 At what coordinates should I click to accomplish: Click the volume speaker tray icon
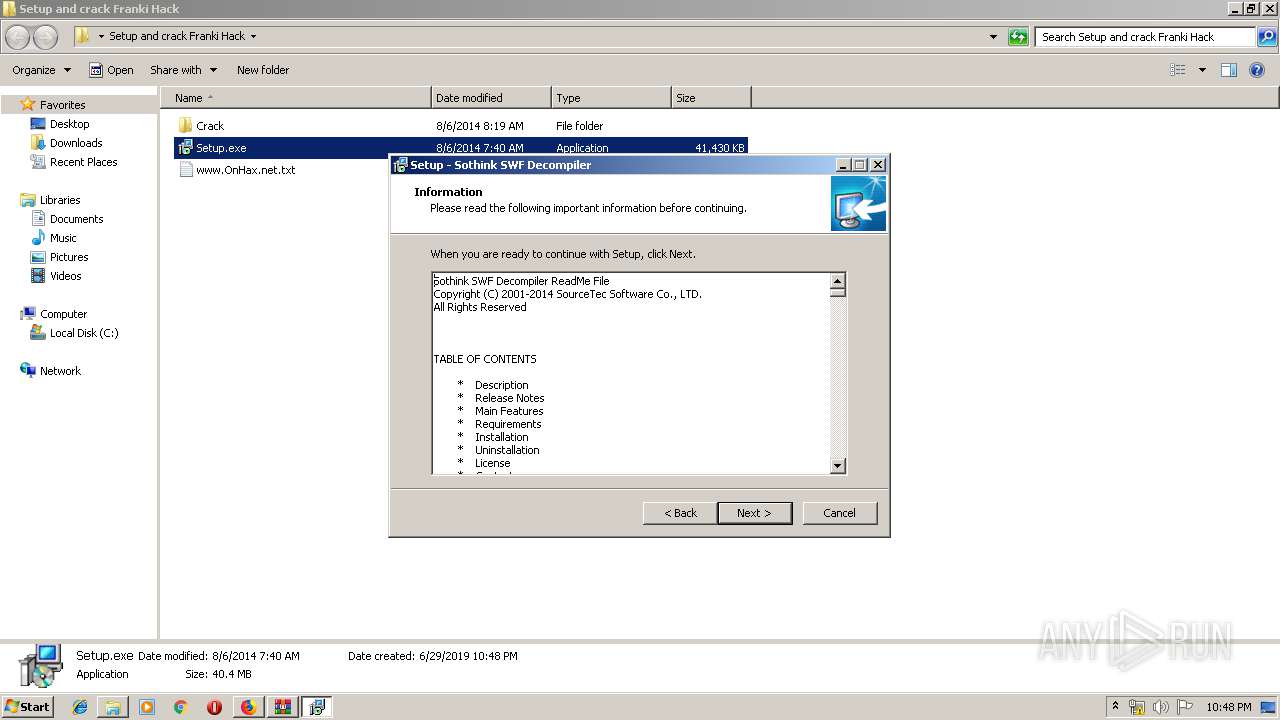1160,707
